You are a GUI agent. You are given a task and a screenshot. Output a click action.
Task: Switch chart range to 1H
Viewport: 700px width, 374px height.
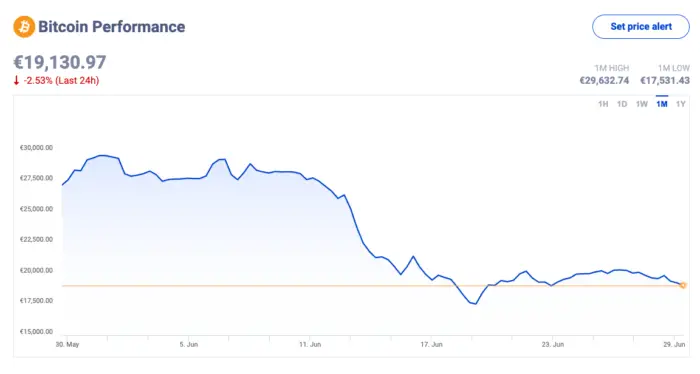pos(603,104)
